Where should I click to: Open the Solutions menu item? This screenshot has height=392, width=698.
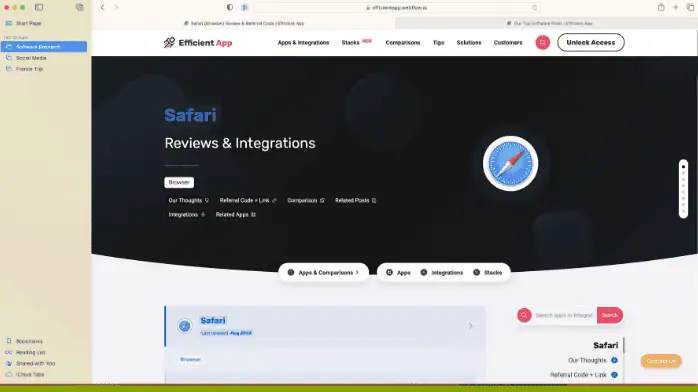tap(469, 43)
